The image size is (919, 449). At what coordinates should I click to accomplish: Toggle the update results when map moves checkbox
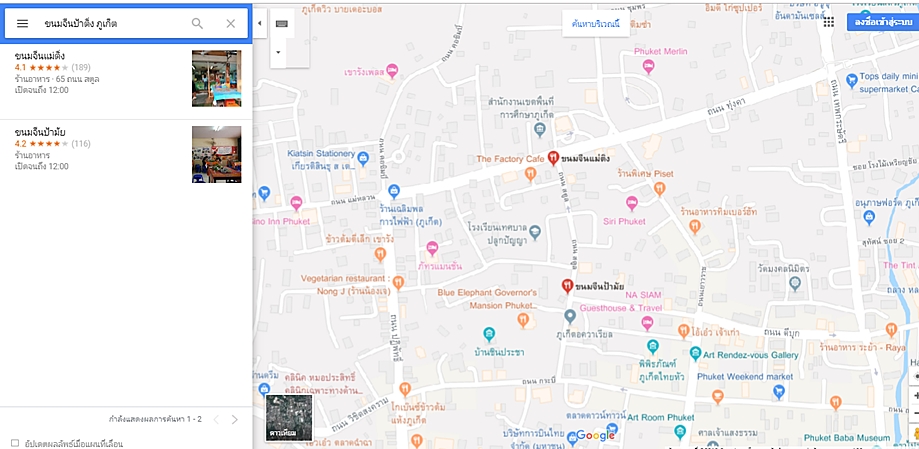(15, 443)
